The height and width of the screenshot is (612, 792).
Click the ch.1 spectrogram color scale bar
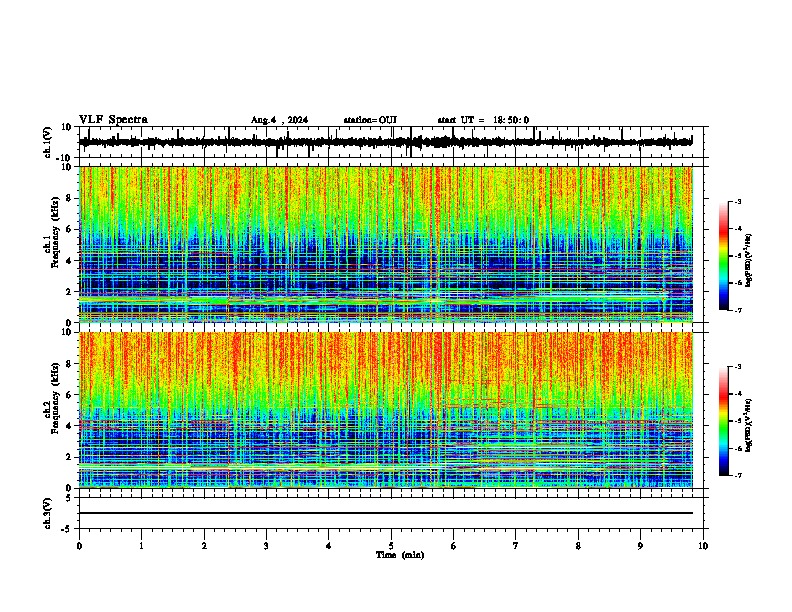coord(724,256)
